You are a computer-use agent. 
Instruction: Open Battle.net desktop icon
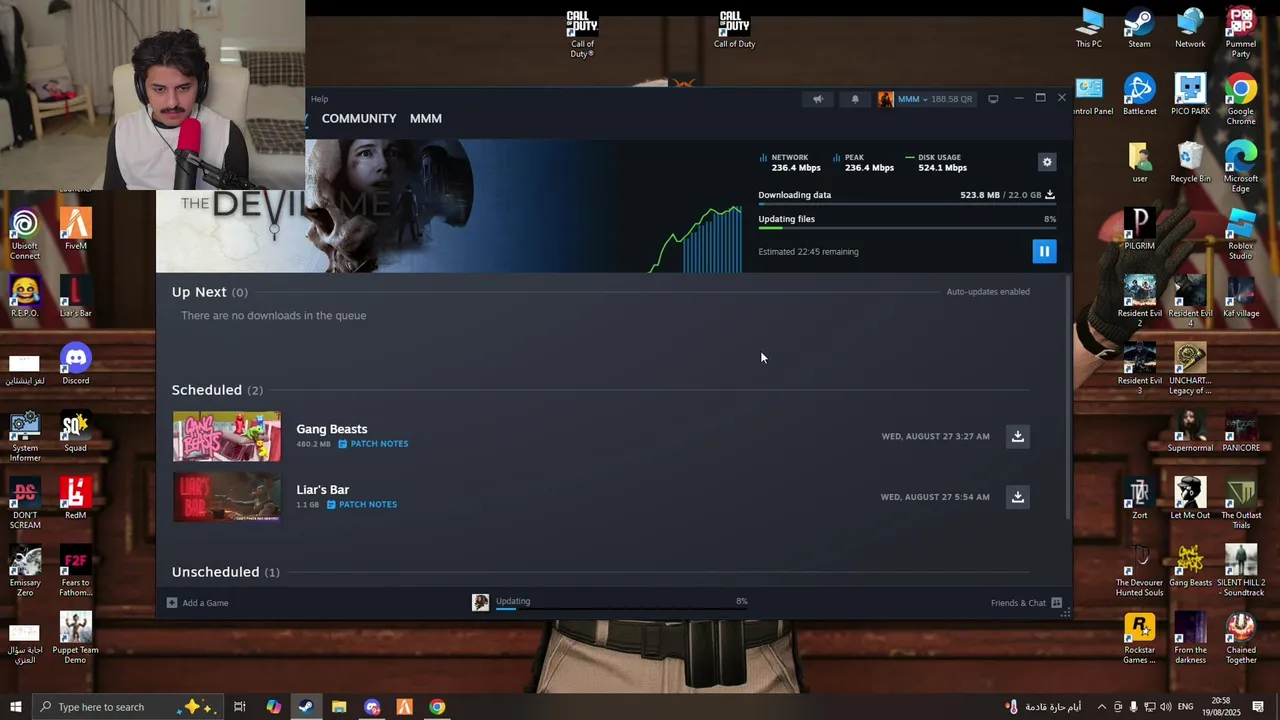point(1139,96)
